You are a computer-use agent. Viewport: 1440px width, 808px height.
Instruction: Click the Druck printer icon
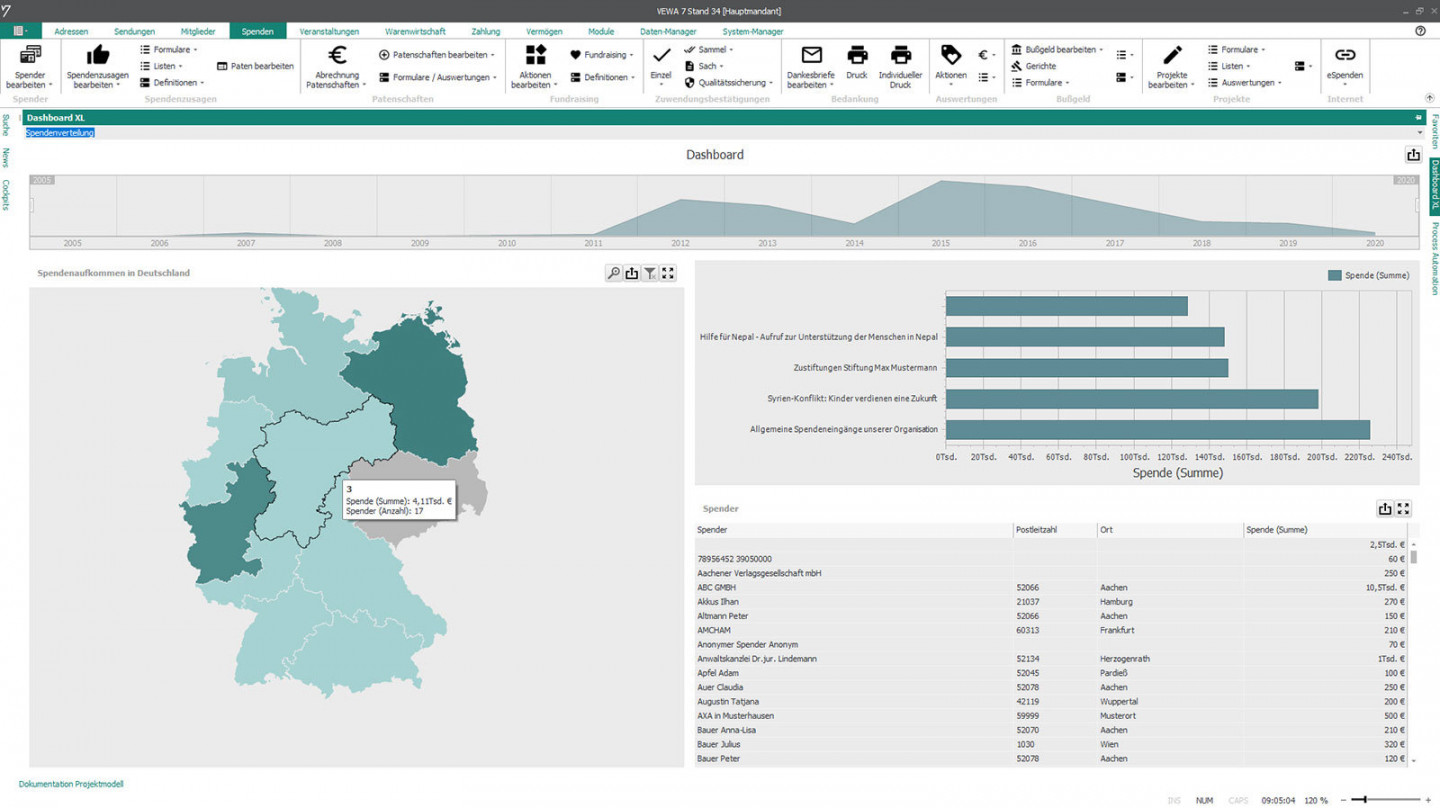857,55
